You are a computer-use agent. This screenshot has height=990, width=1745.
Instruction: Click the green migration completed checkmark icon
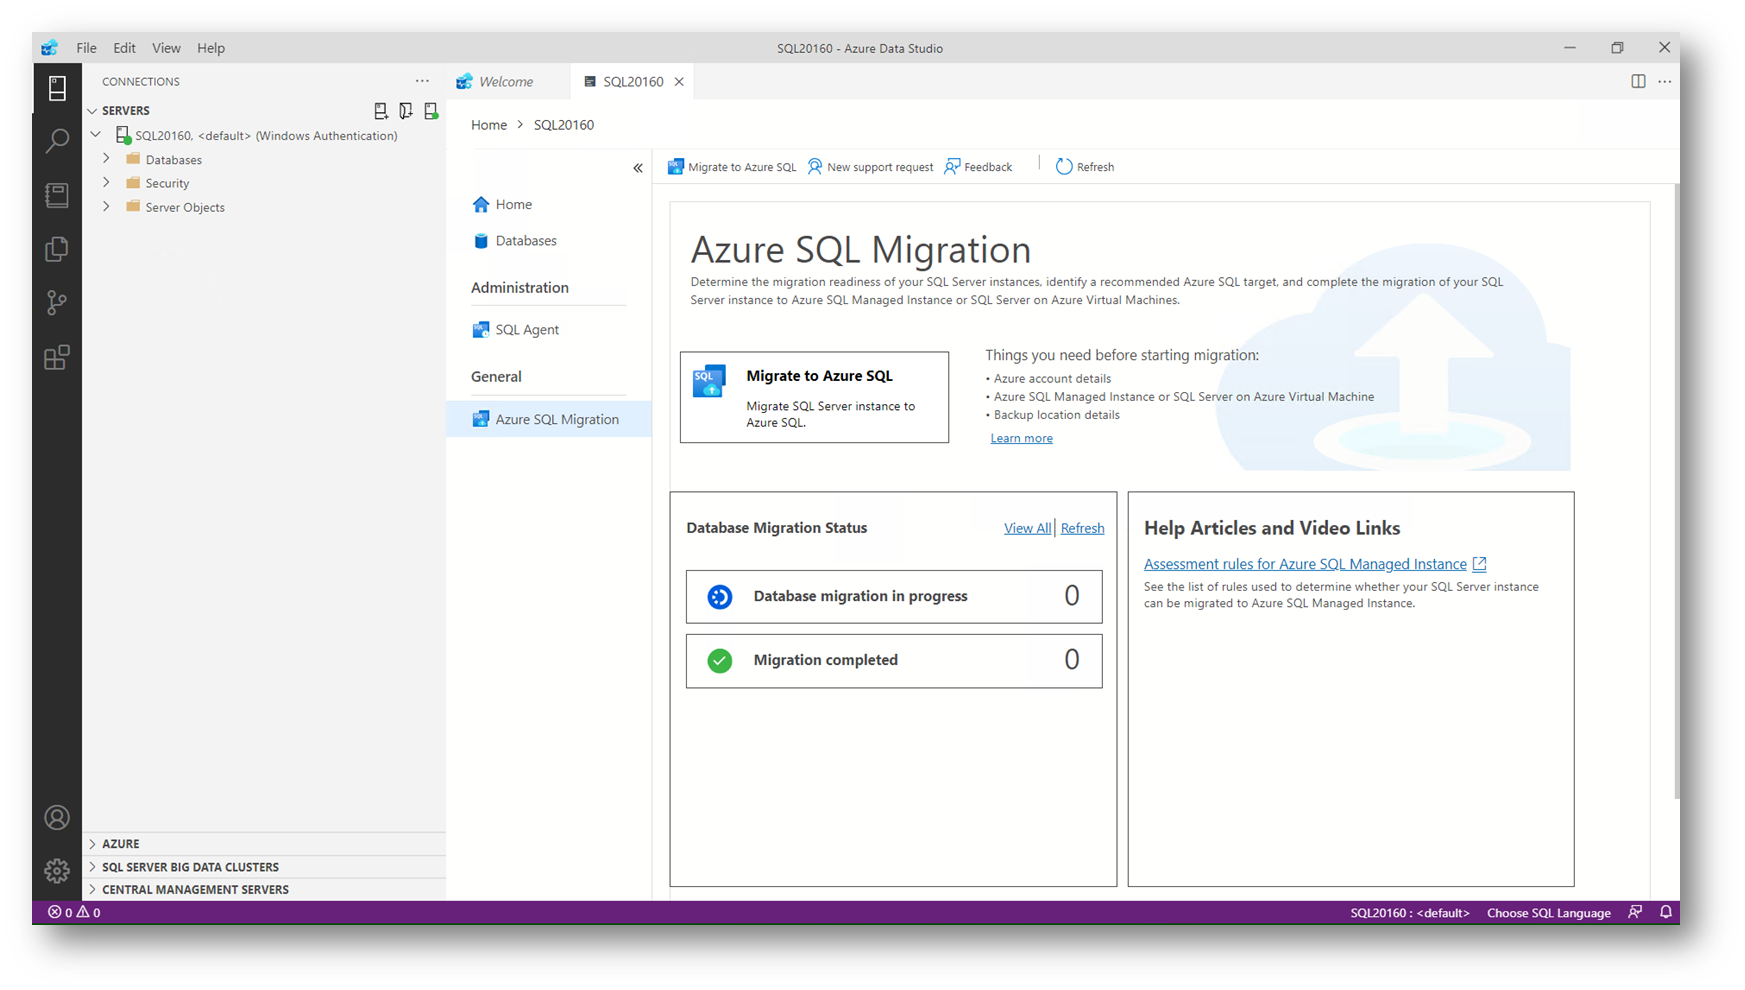click(x=720, y=661)
